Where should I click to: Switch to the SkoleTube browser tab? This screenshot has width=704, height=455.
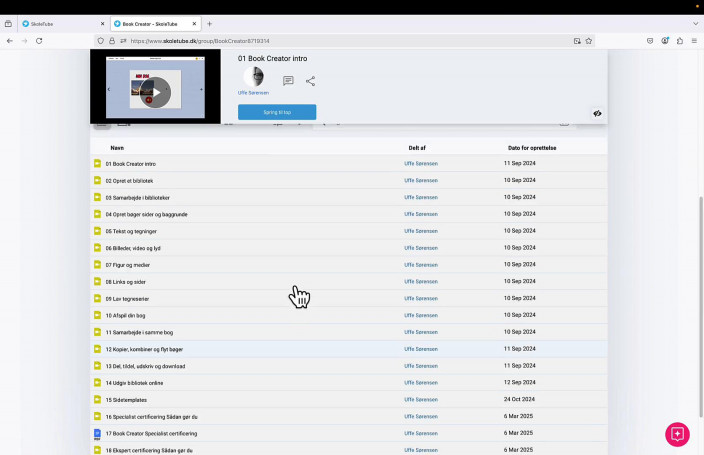[x=60, y=23]
